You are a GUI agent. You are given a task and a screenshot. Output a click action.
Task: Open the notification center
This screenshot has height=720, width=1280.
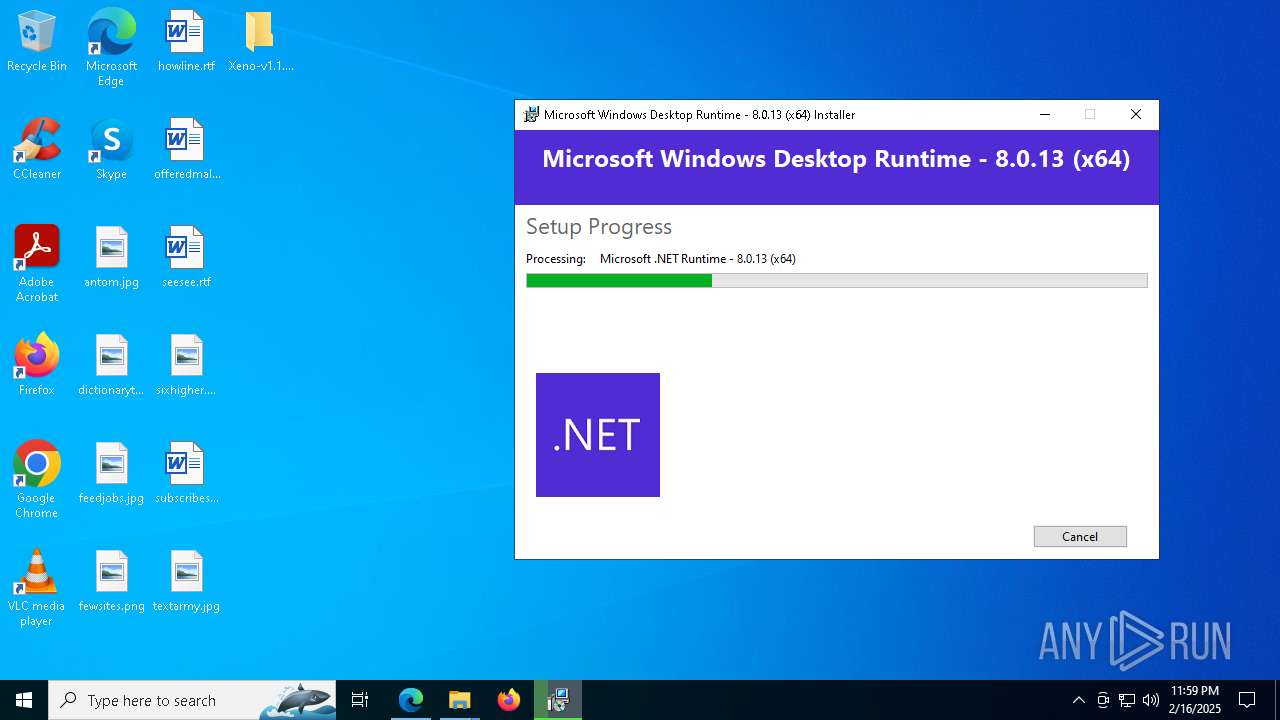coord(1247,700)
